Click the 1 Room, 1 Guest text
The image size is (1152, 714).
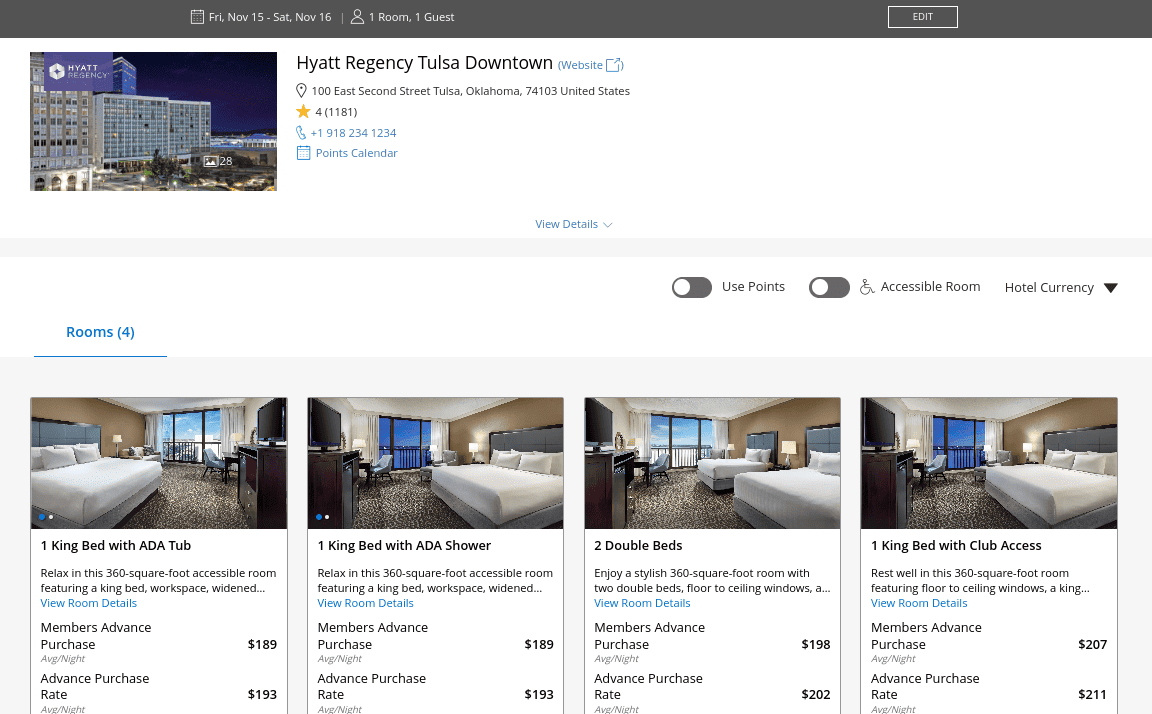pyautogui.click(x=411, y=17)
